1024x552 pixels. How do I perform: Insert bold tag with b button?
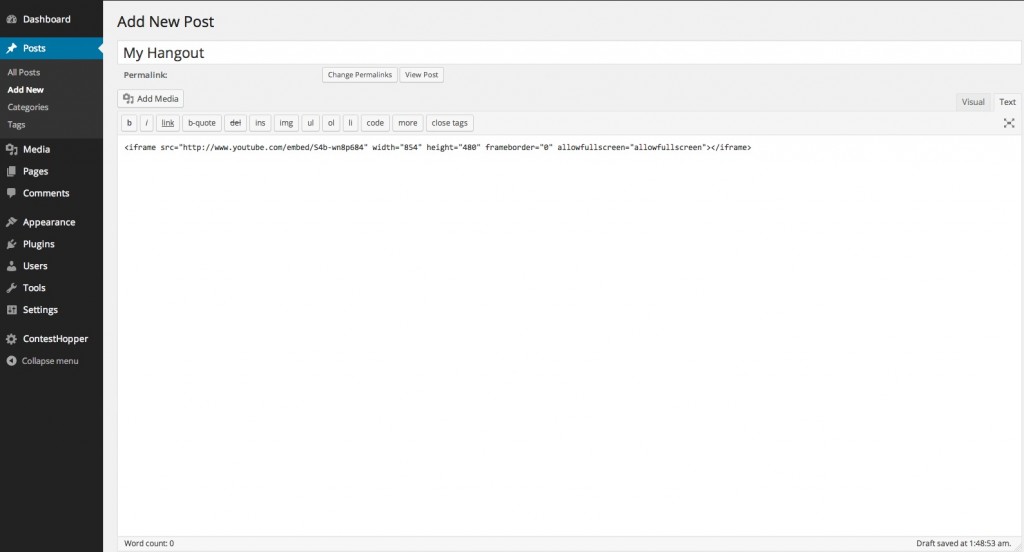129,123
